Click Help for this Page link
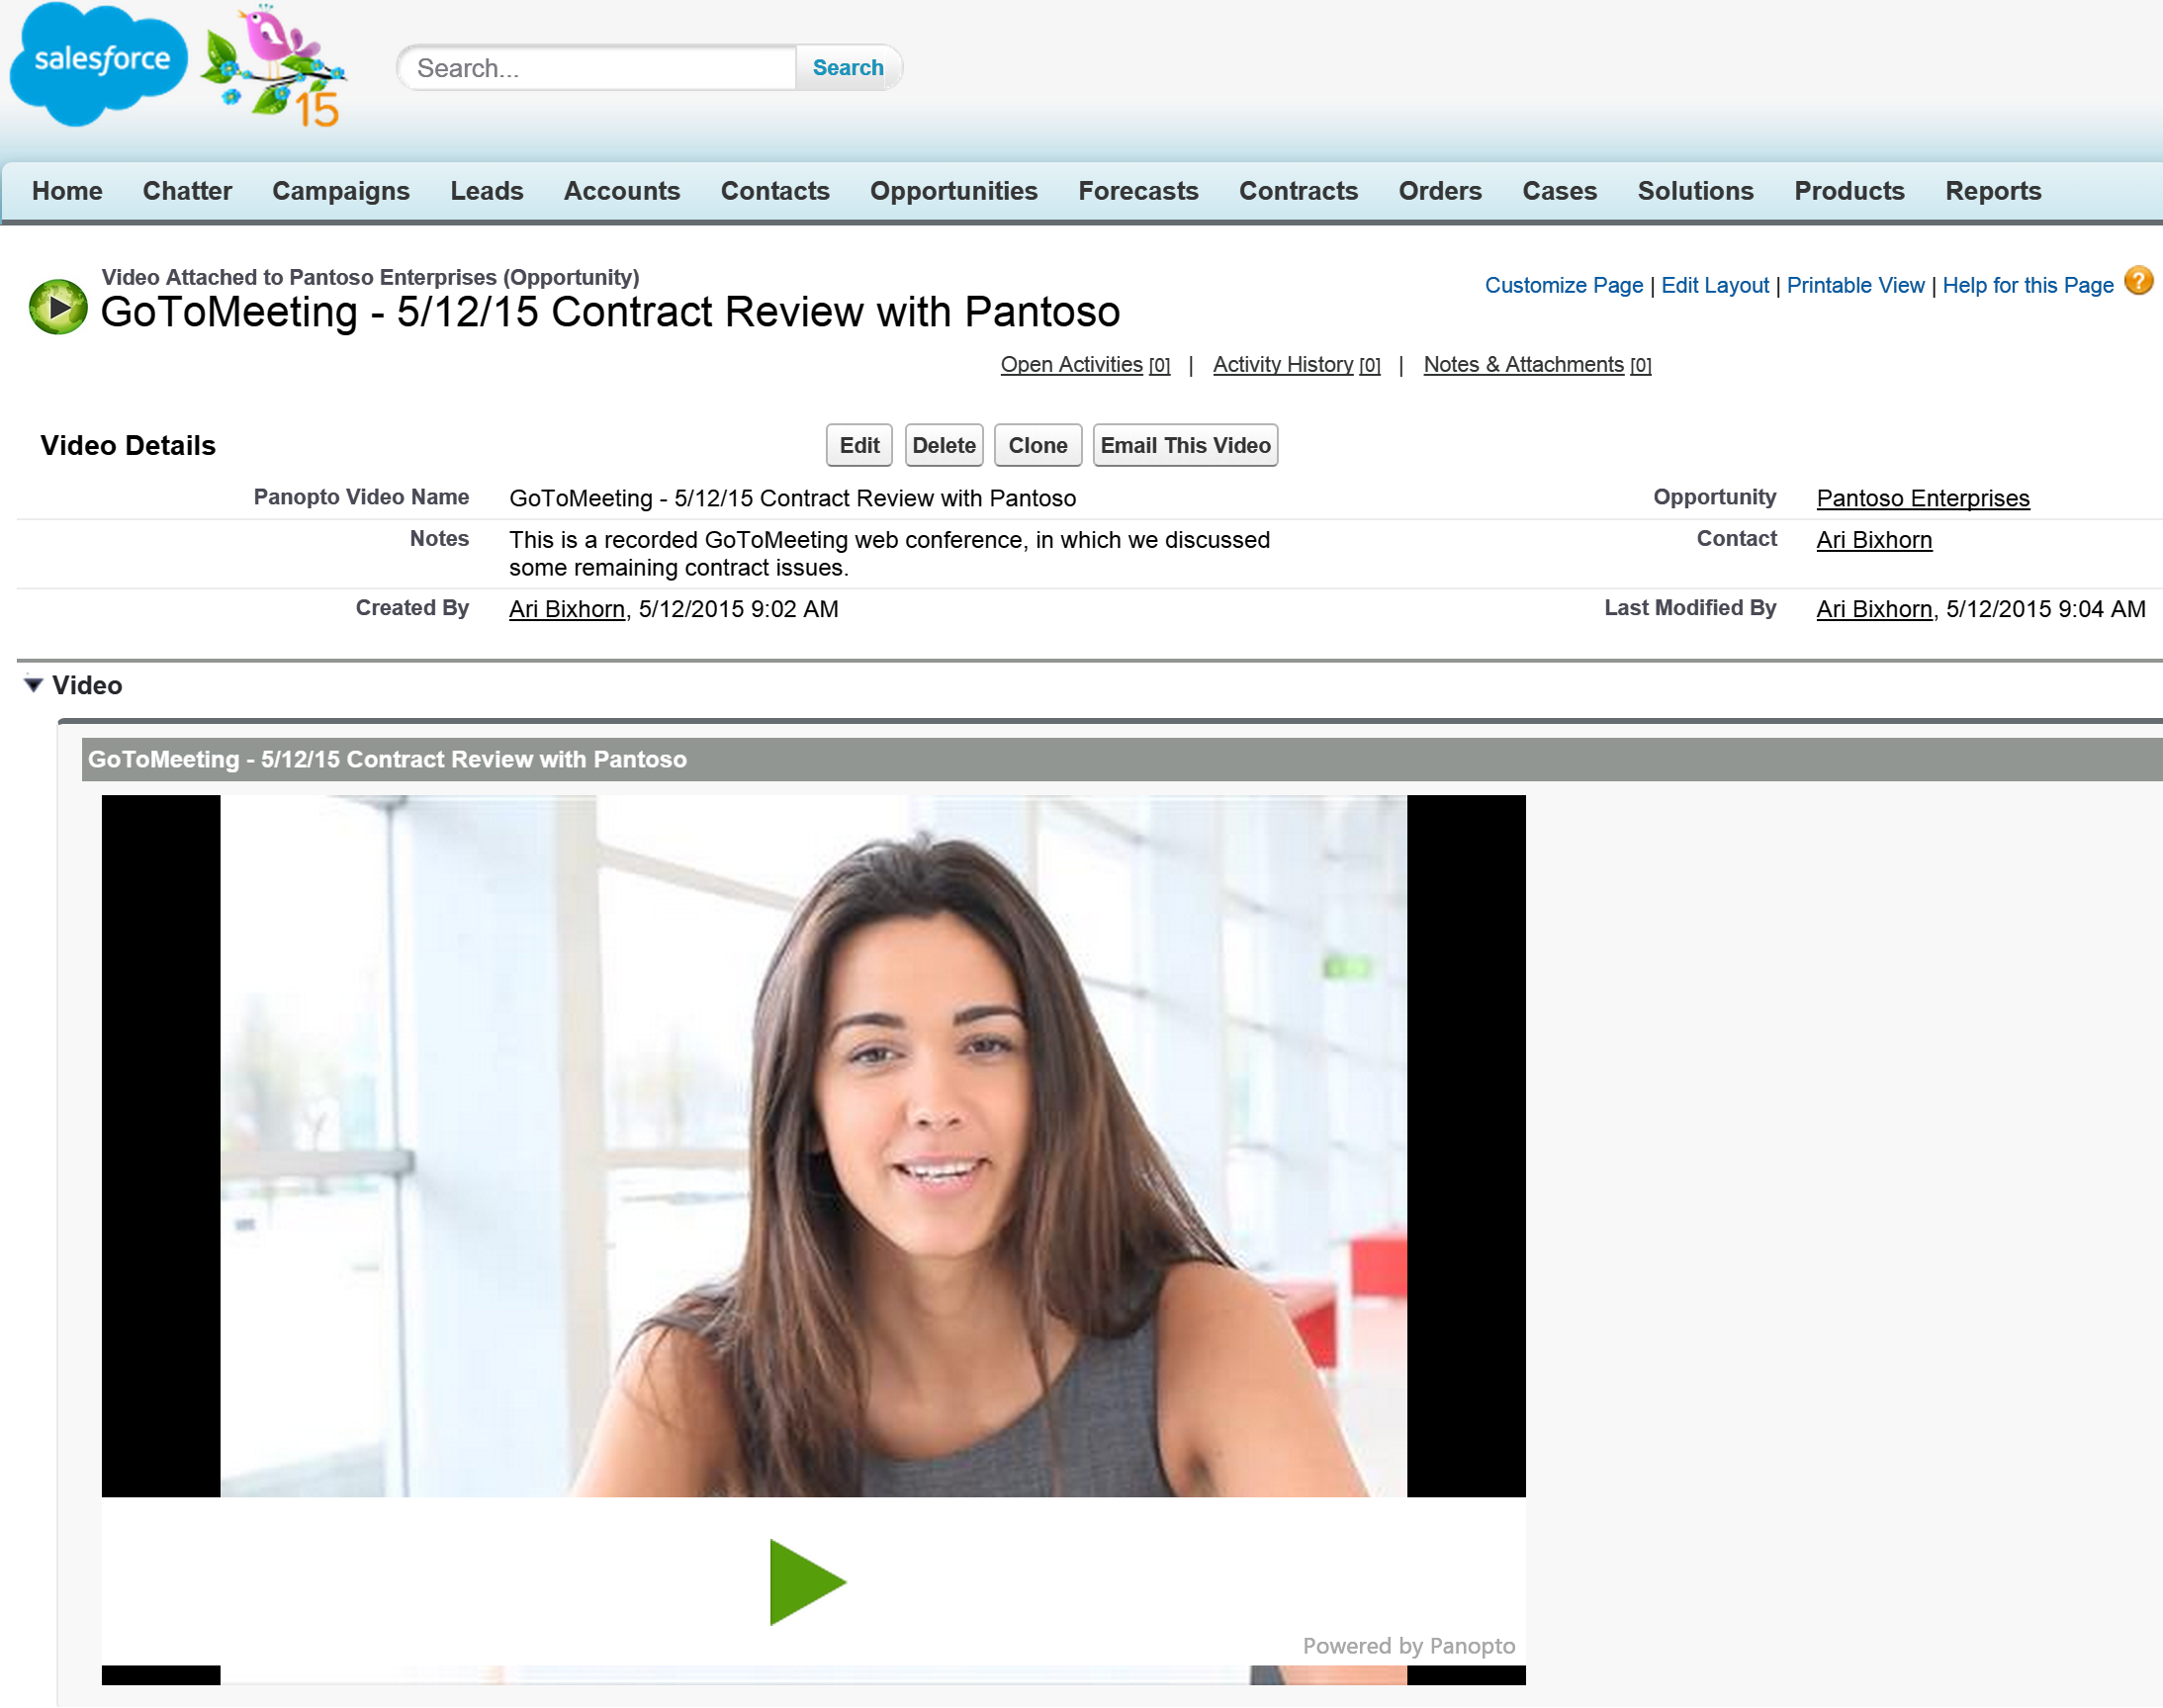 pos(2027,286)
